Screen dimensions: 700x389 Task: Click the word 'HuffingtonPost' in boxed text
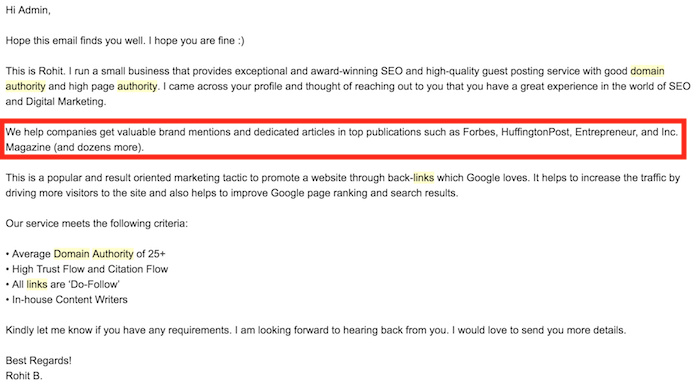tap(535, 132)
